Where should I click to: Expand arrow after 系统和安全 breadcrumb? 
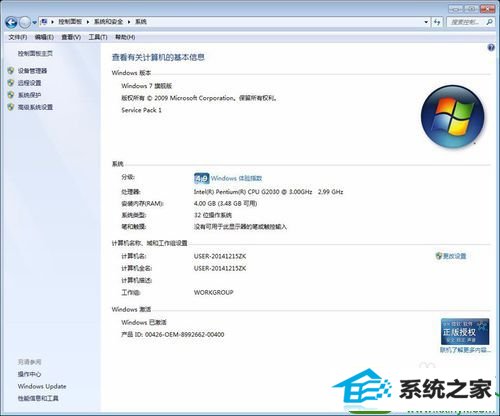[x=129, y=22]
